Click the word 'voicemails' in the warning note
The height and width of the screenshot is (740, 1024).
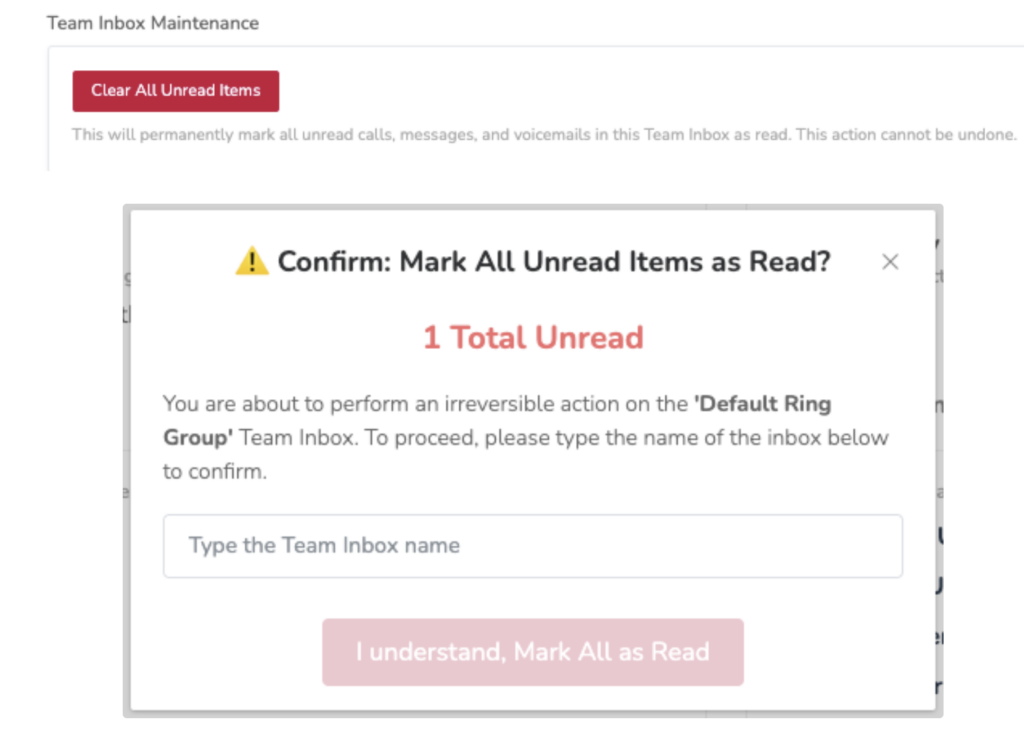[x=552, y=135]
